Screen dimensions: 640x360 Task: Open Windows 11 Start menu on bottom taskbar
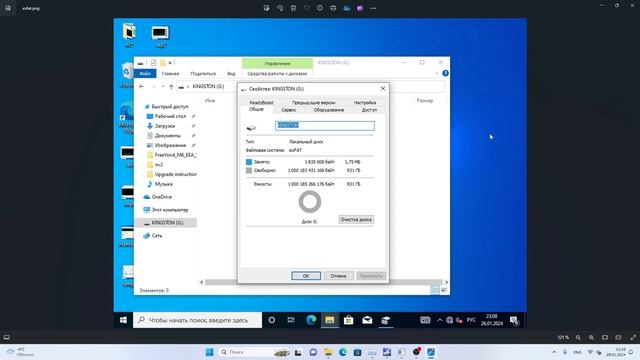click(x=209, y=352)
